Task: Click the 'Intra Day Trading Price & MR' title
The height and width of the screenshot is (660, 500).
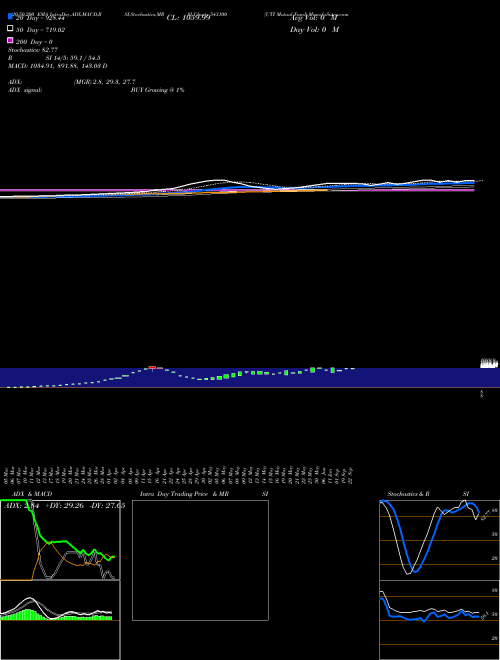Action: pos(184,494)
